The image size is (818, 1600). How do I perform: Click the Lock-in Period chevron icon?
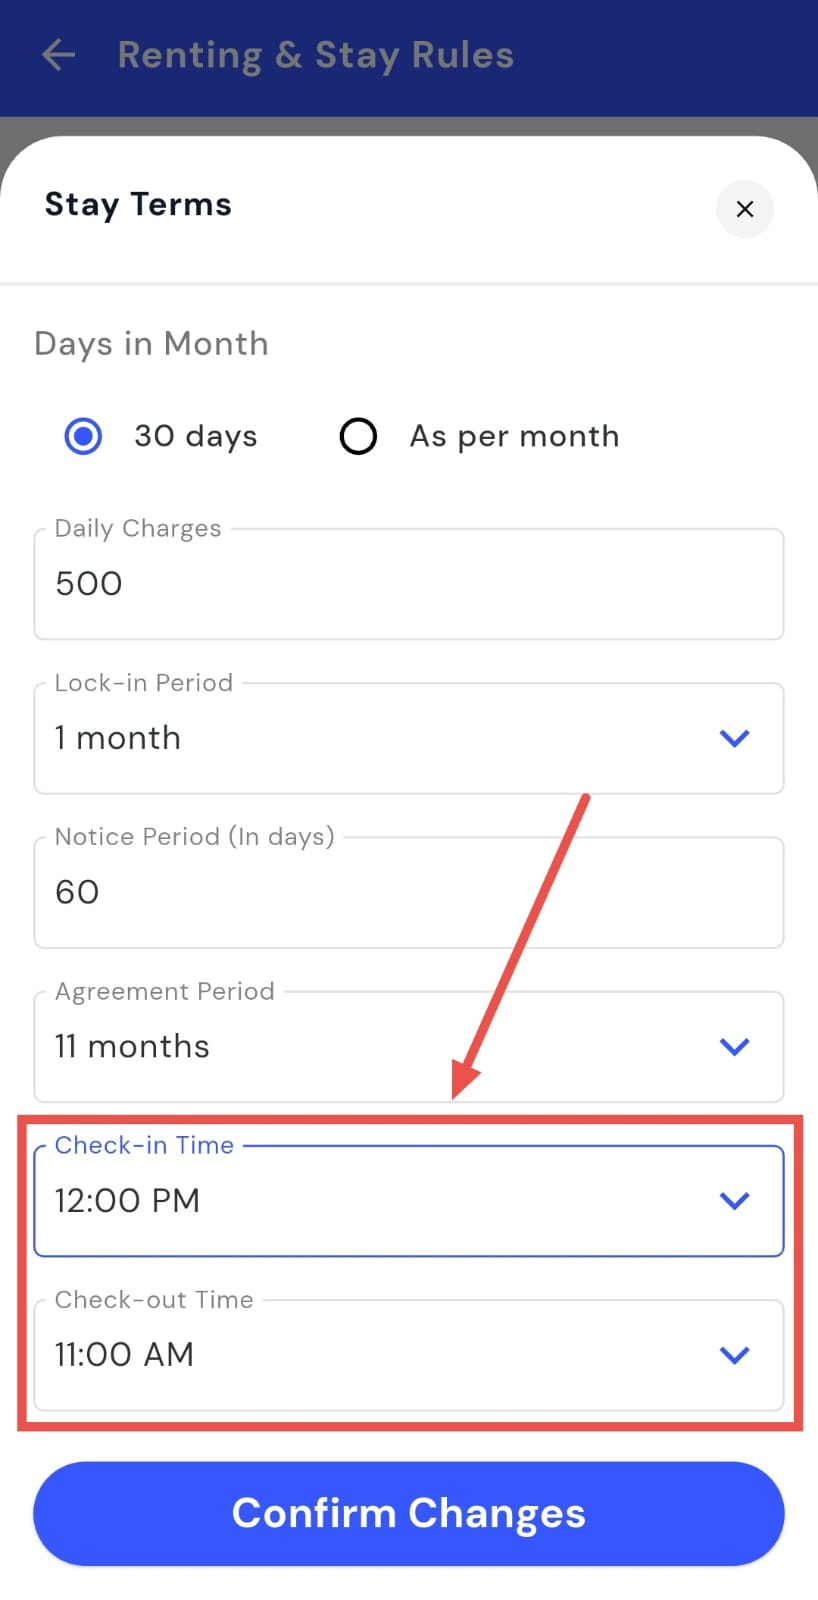(734, 738)
